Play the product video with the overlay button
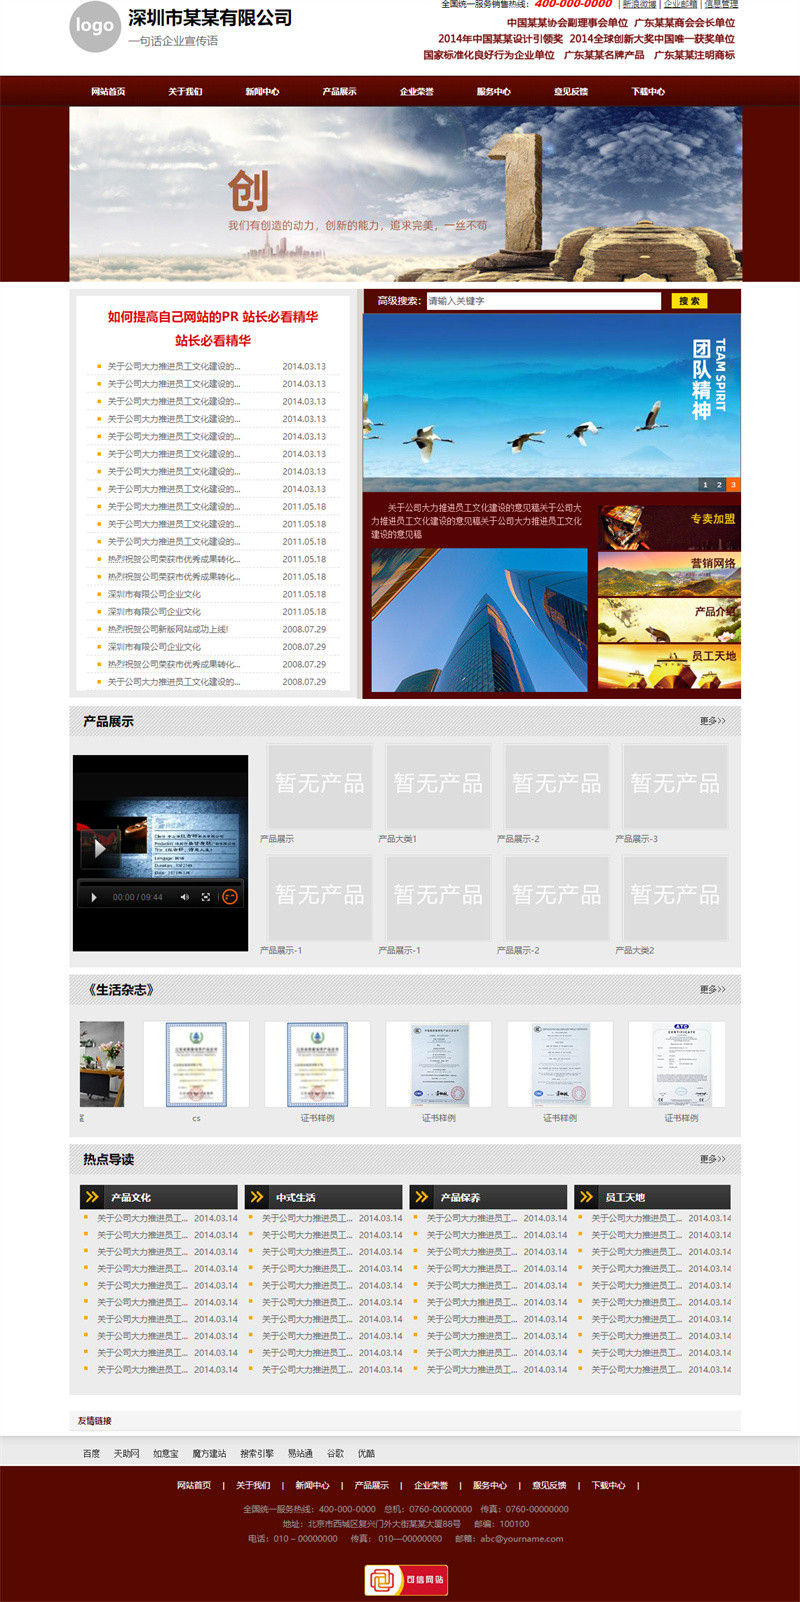Viewport: 800px width, 1602px height. click(100, 848)
